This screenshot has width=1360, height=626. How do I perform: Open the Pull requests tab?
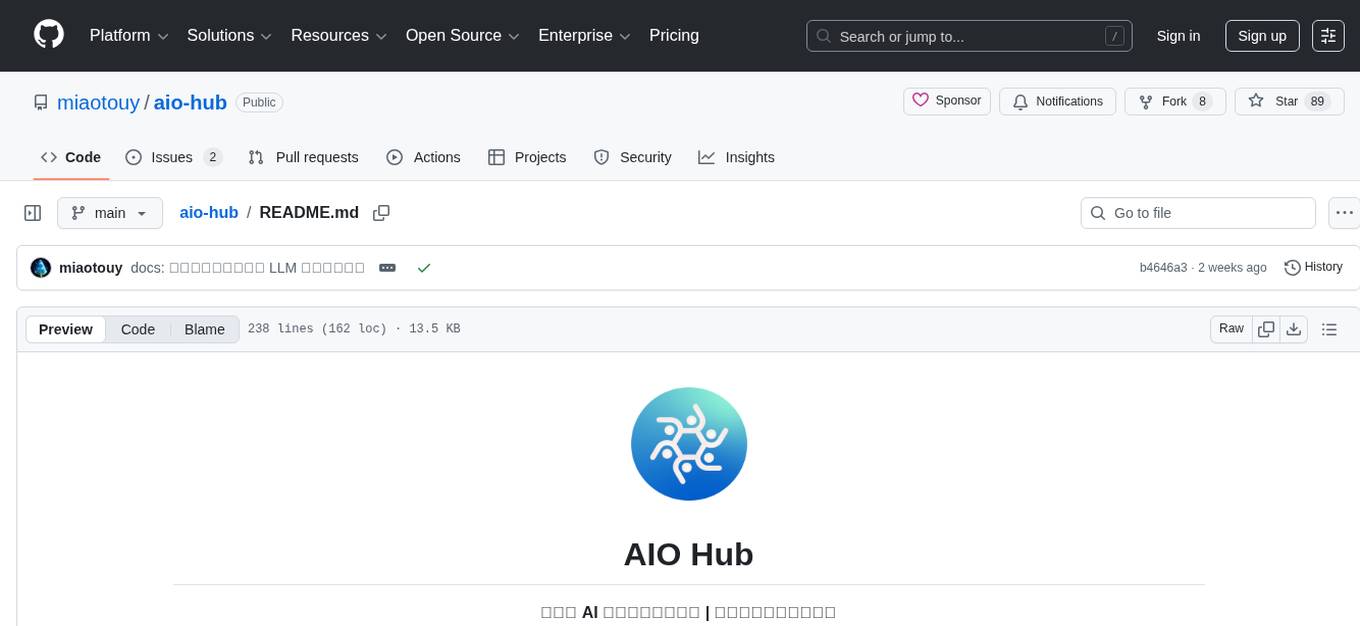[317, 157]
